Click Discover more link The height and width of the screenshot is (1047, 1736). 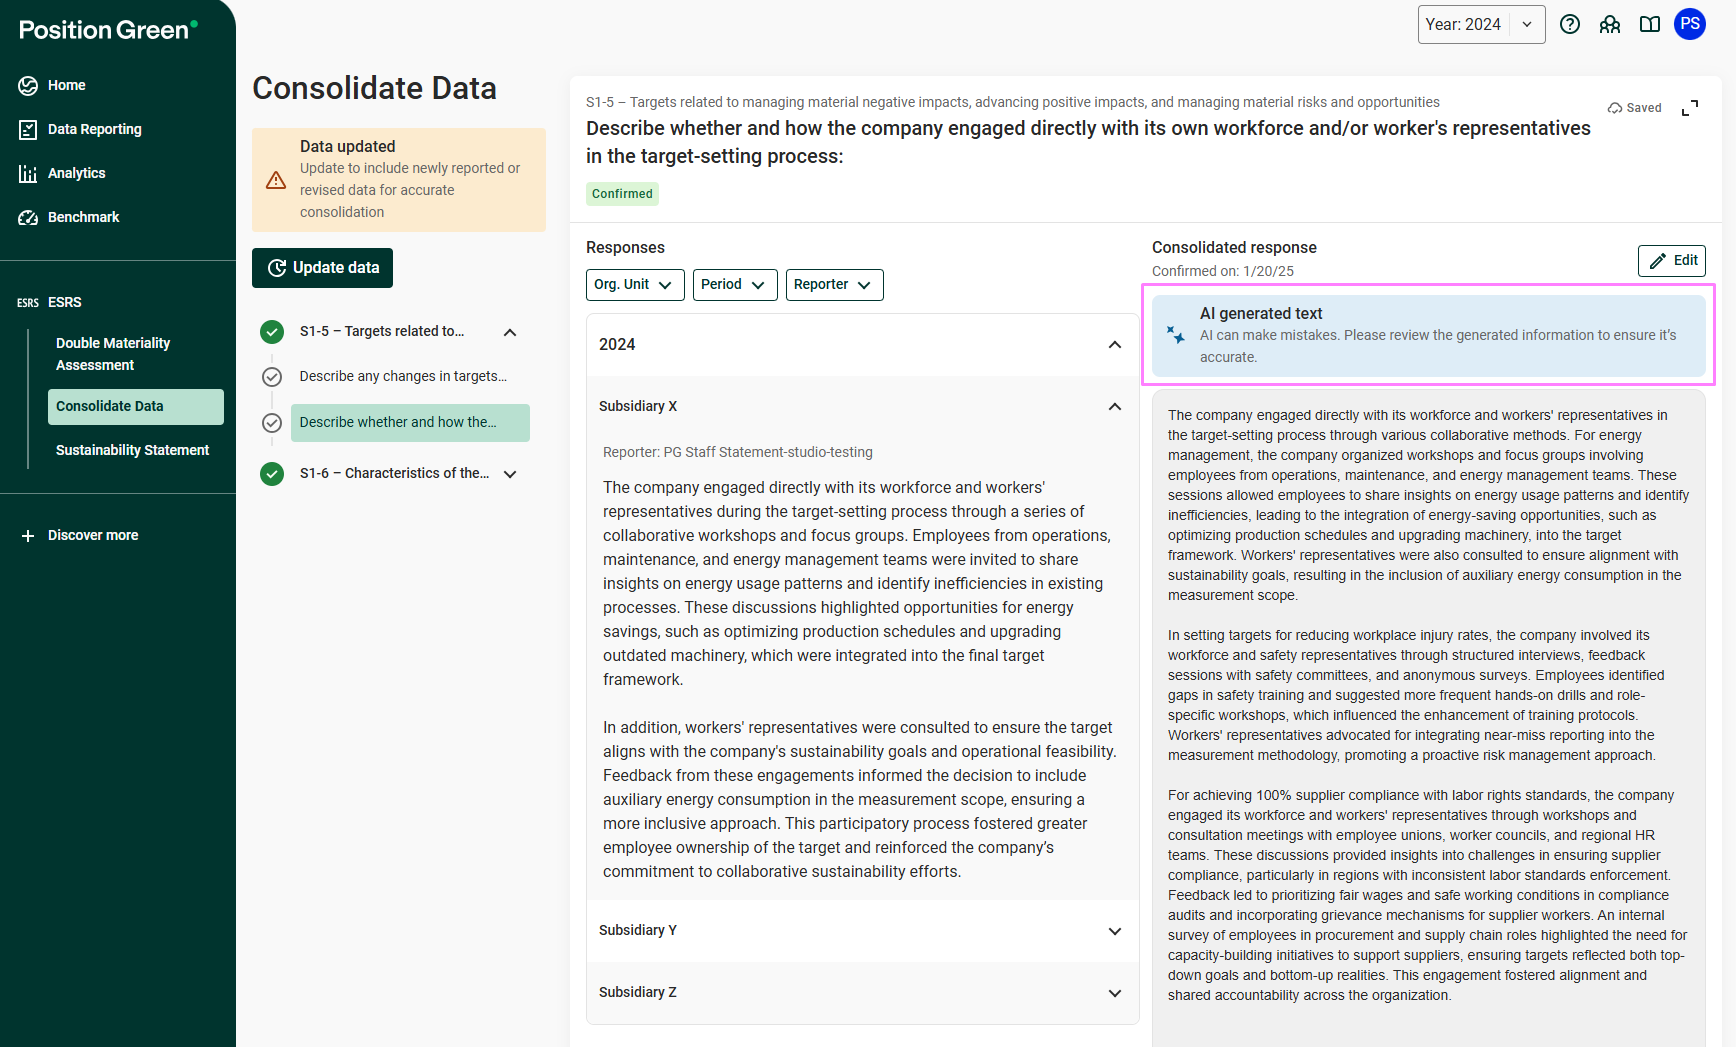93,535
